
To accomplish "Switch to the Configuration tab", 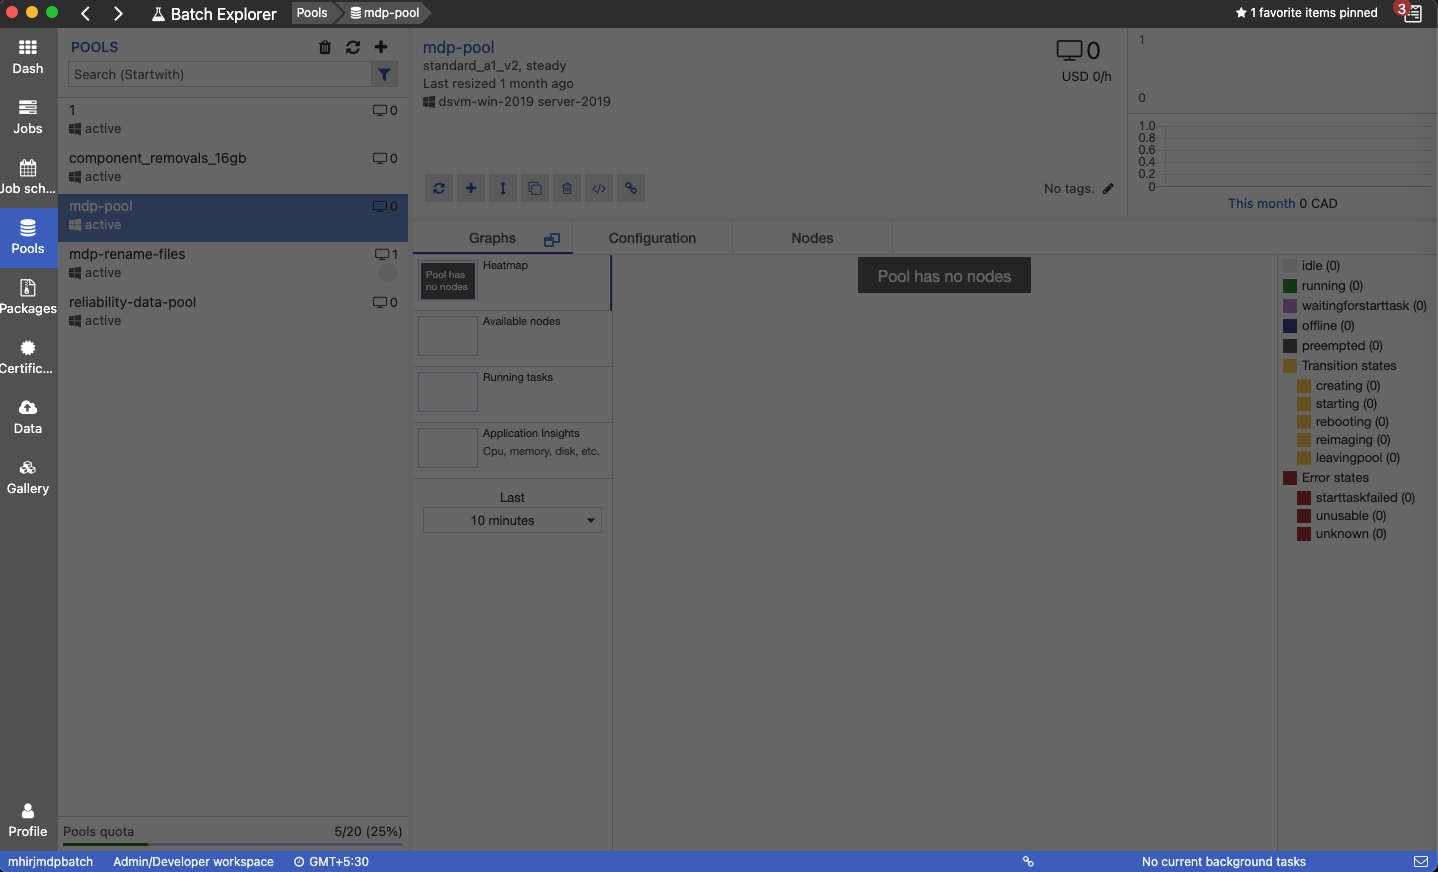I will coord(651,238).
